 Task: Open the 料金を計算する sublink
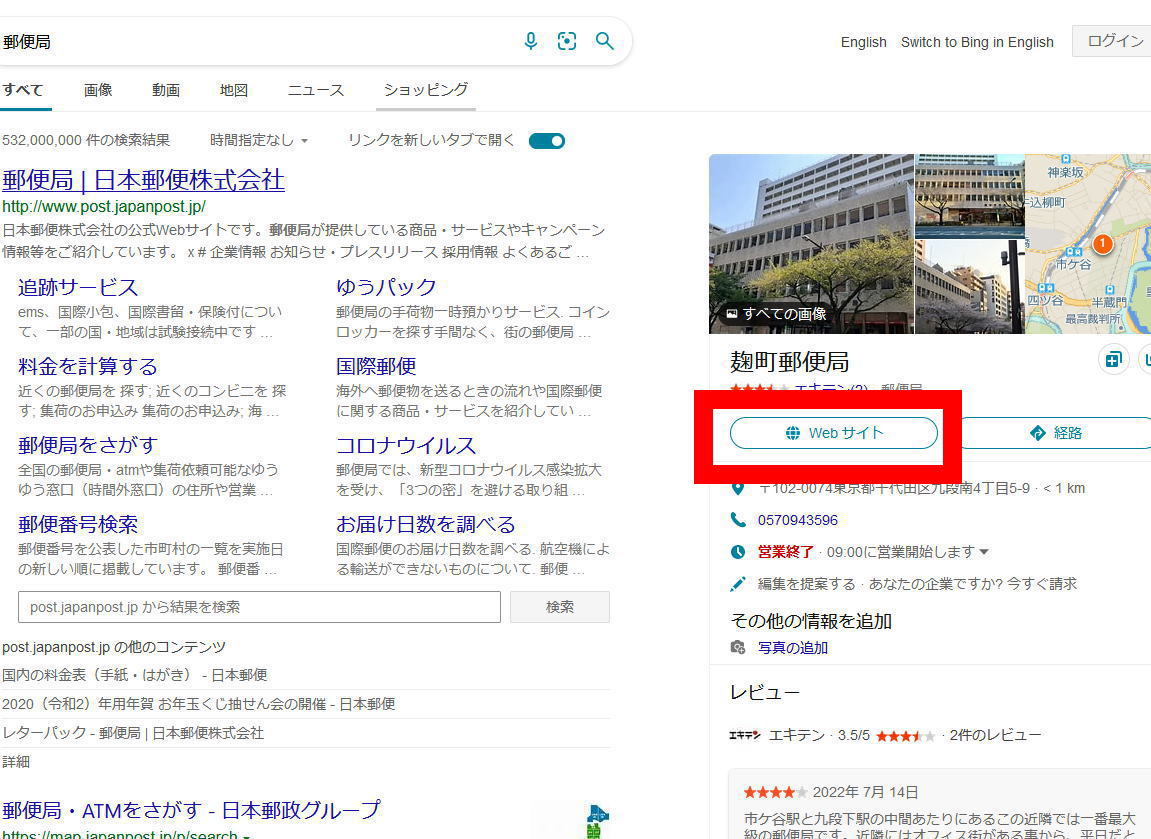(87, 366)
